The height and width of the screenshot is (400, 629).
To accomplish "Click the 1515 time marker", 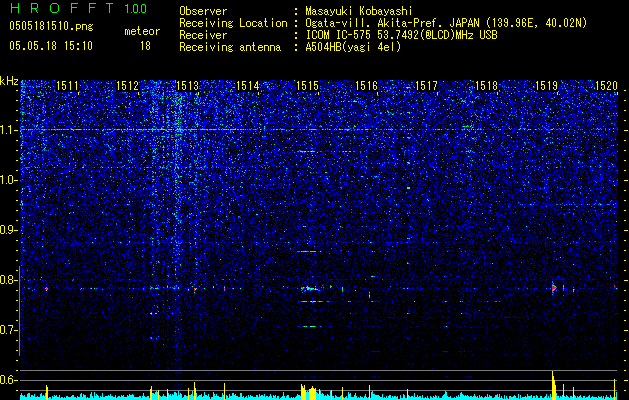I will coord(307,85).
